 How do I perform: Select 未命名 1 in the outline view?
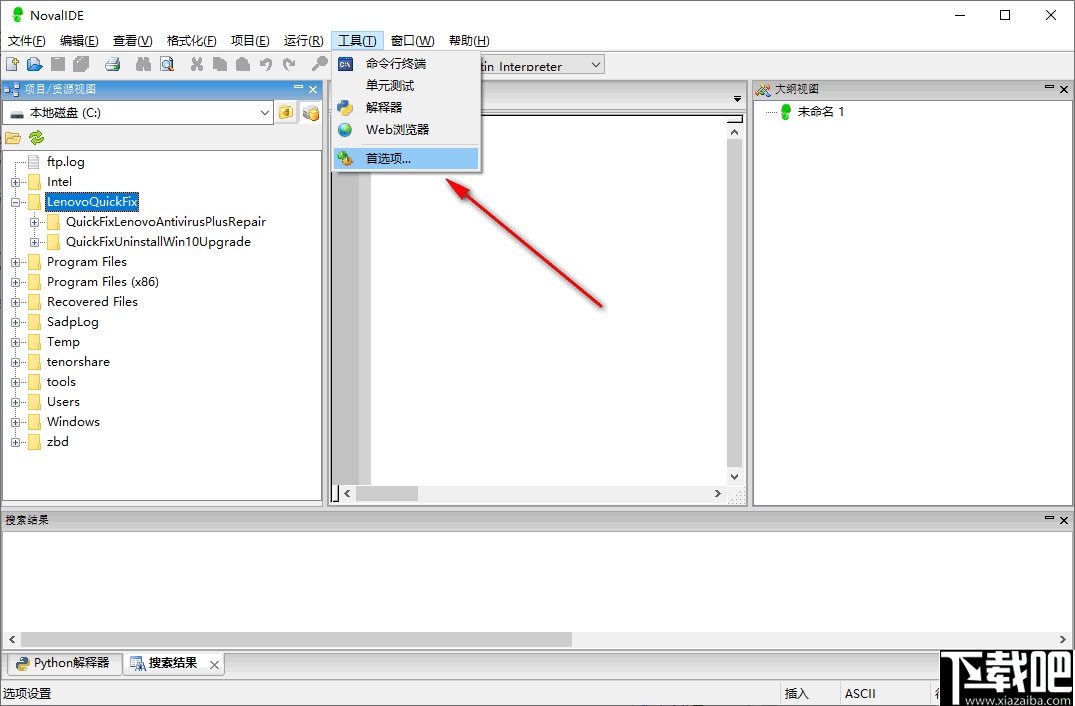pos(821,112)
